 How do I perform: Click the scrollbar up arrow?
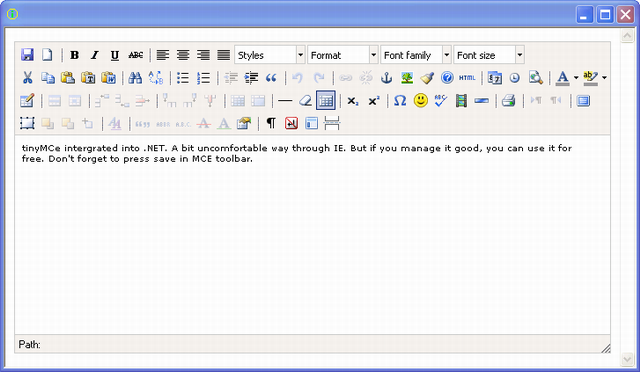point(627,36)
